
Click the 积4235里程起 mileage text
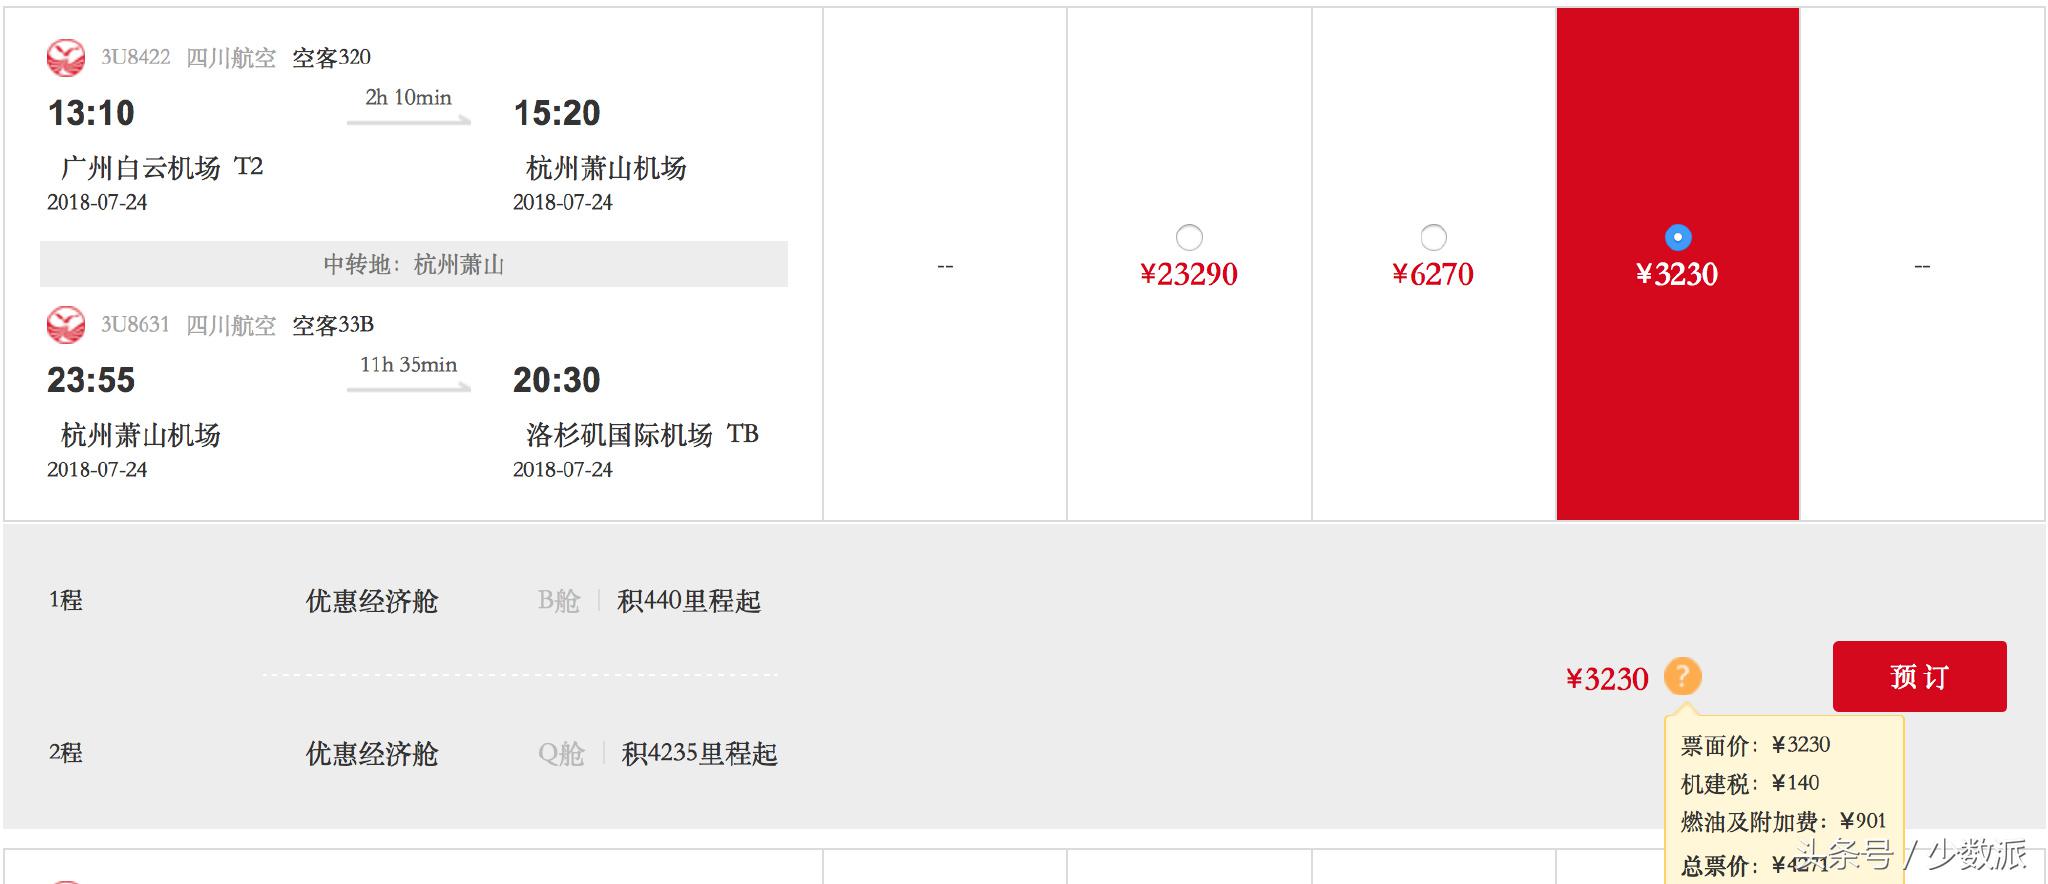[x=699, y=754]
